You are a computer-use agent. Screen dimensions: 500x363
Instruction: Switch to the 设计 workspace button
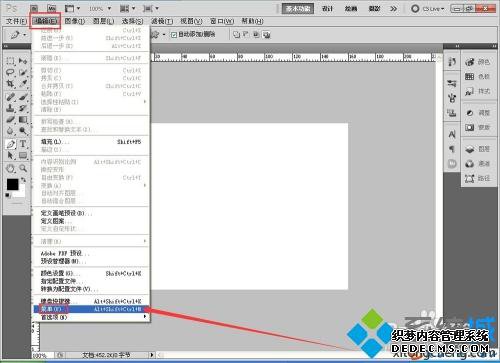click(x=327, y=9)
